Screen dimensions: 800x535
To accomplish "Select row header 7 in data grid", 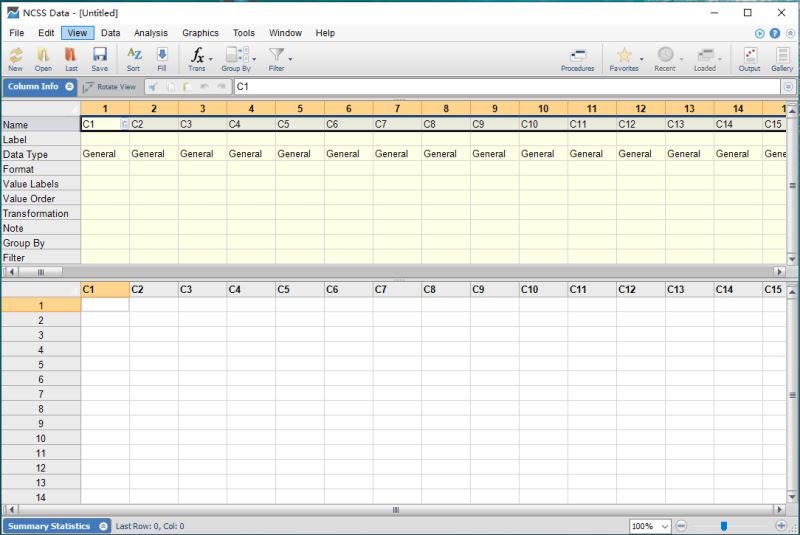I will point(41,394).
